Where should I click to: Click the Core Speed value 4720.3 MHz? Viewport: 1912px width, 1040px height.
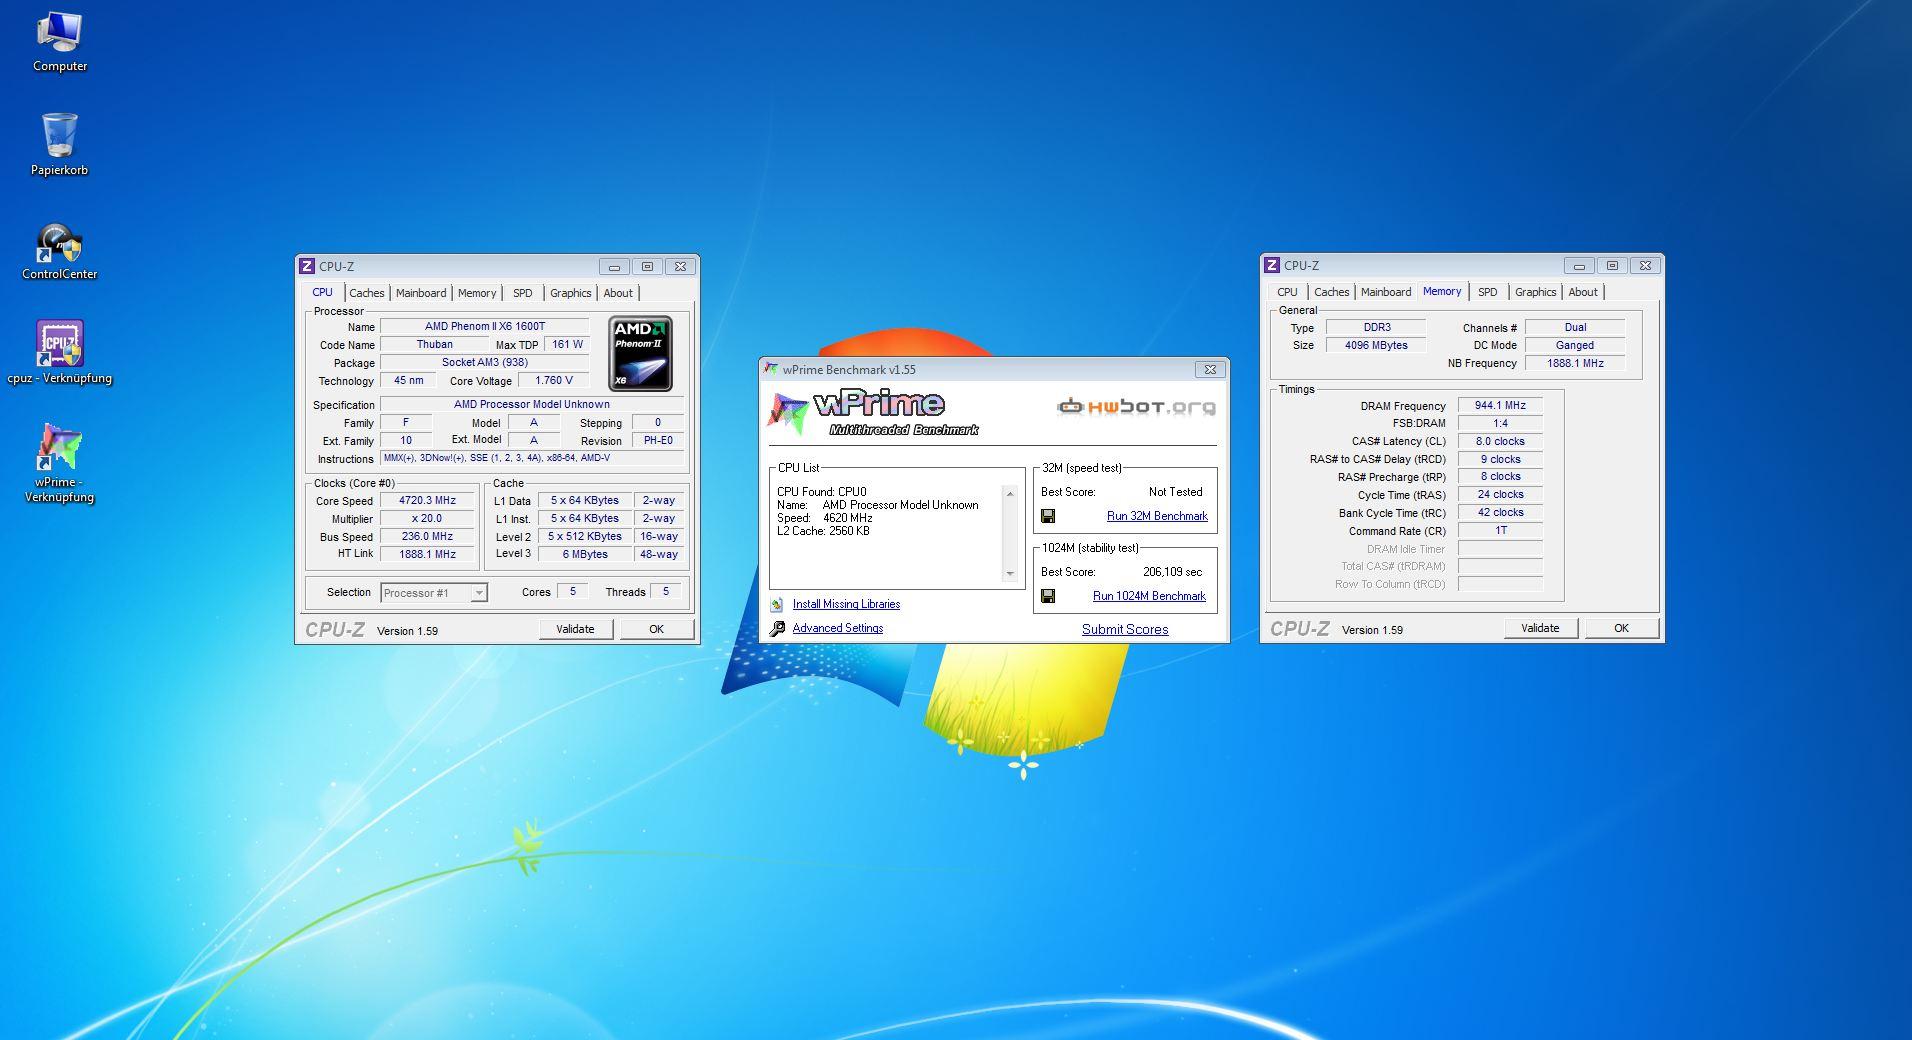[x=427, y=501]
